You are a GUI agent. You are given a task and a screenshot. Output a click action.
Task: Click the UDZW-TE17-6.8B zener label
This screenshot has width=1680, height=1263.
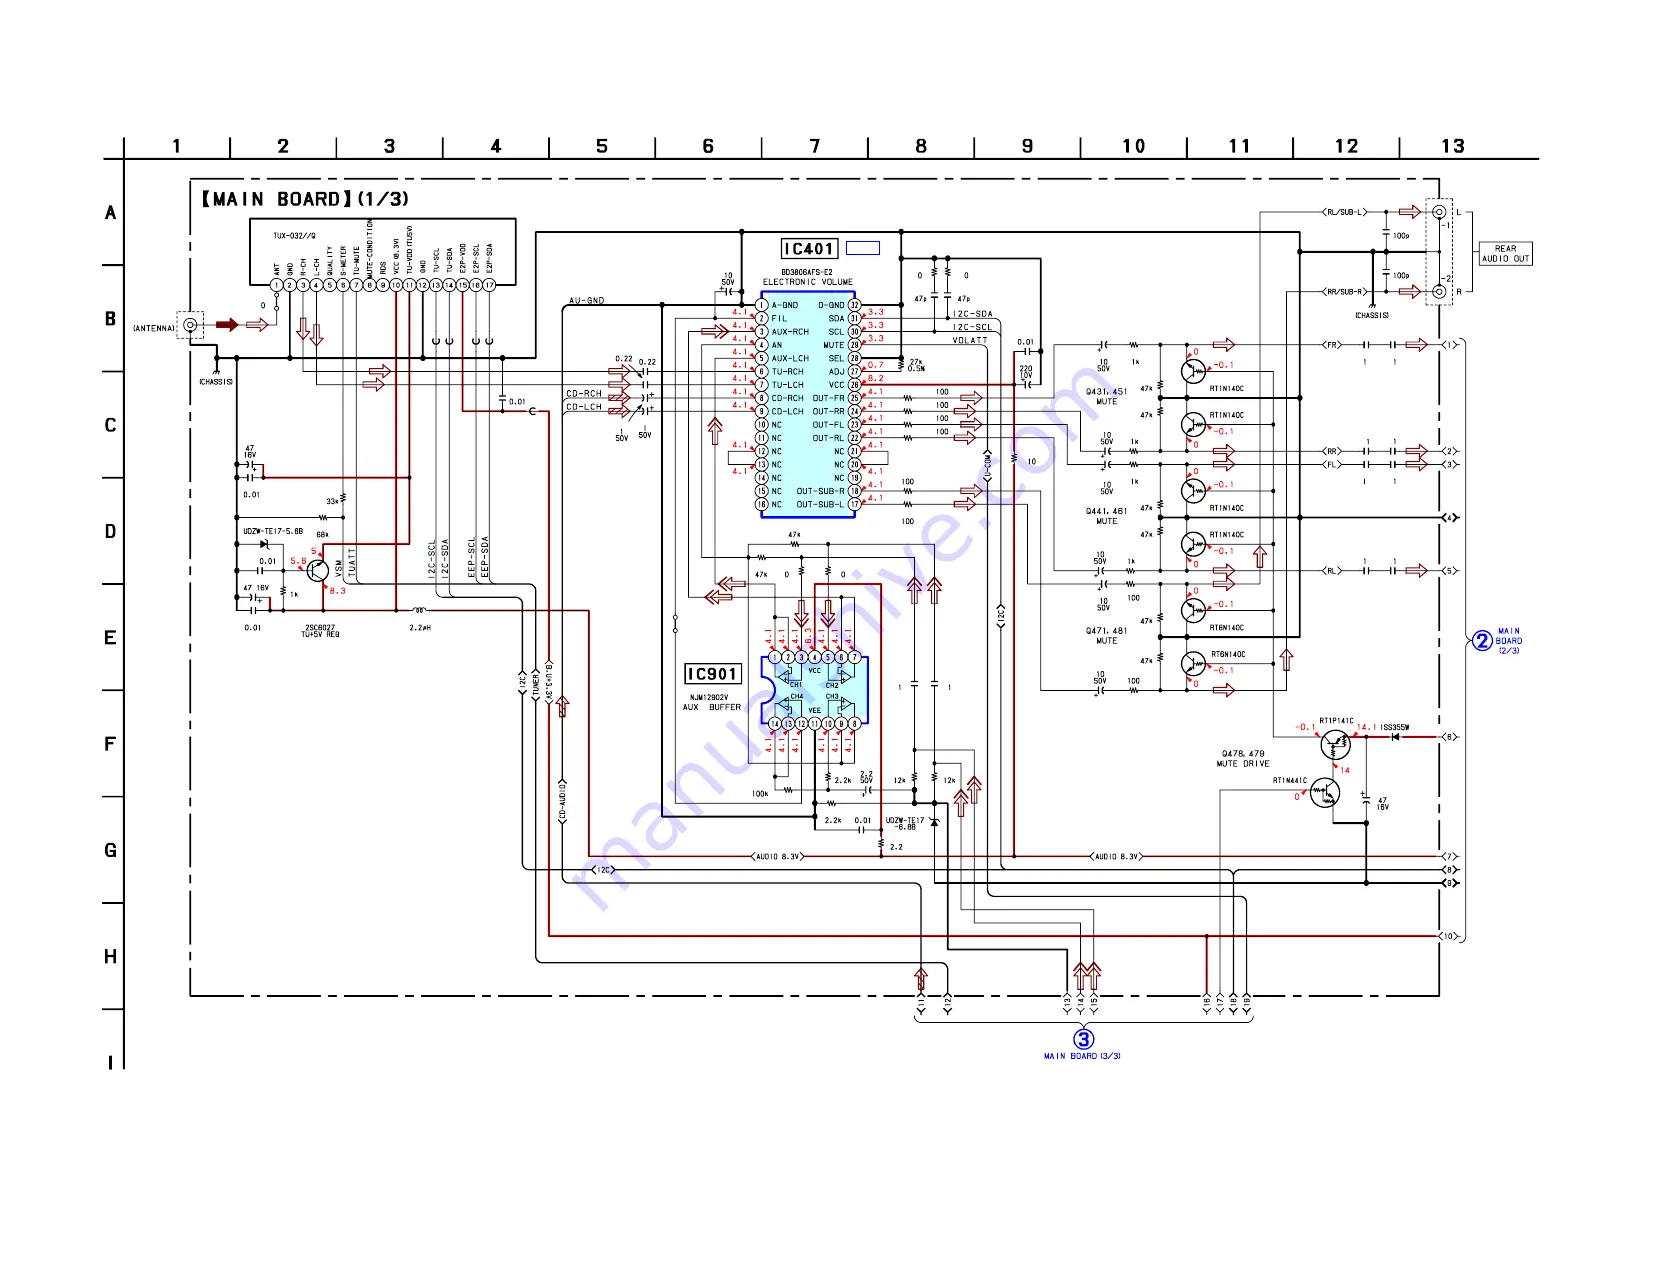905,824
